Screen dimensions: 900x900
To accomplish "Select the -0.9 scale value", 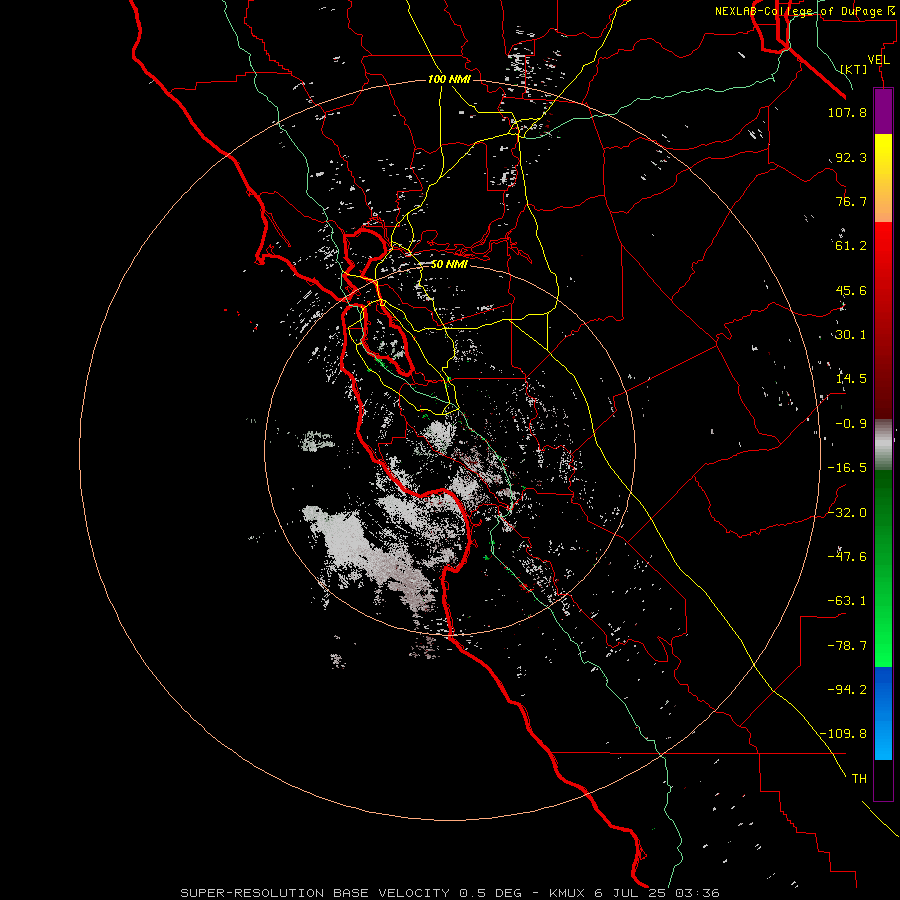I will point(851,424).
